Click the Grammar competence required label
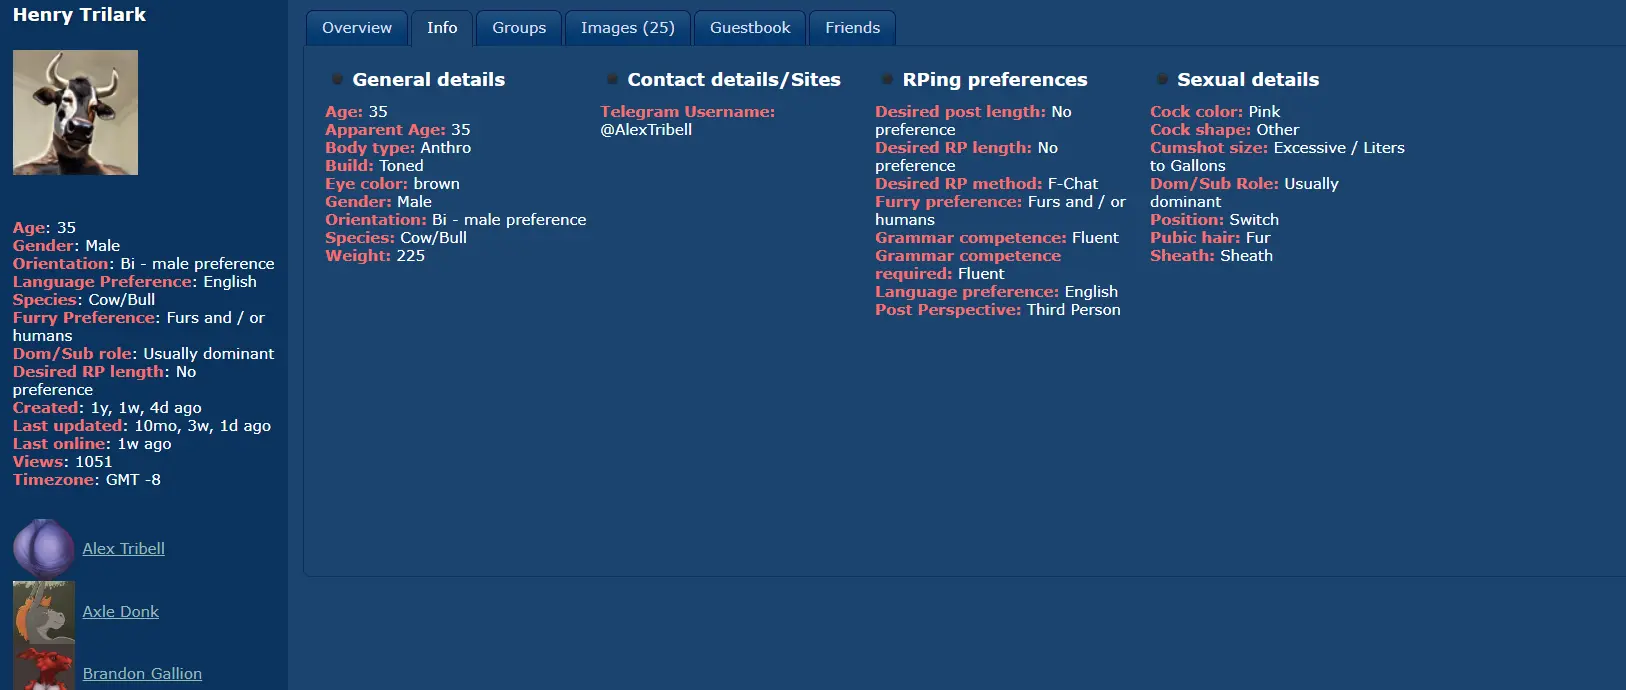The height and width of the screenshot is (690, 1626). tap(968, 265)
